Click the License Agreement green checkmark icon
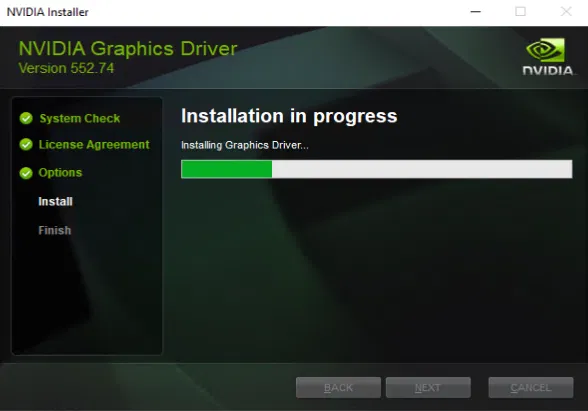Image resolution: width=588 pixels, height=411 pixels. click(x=26, y=144)
